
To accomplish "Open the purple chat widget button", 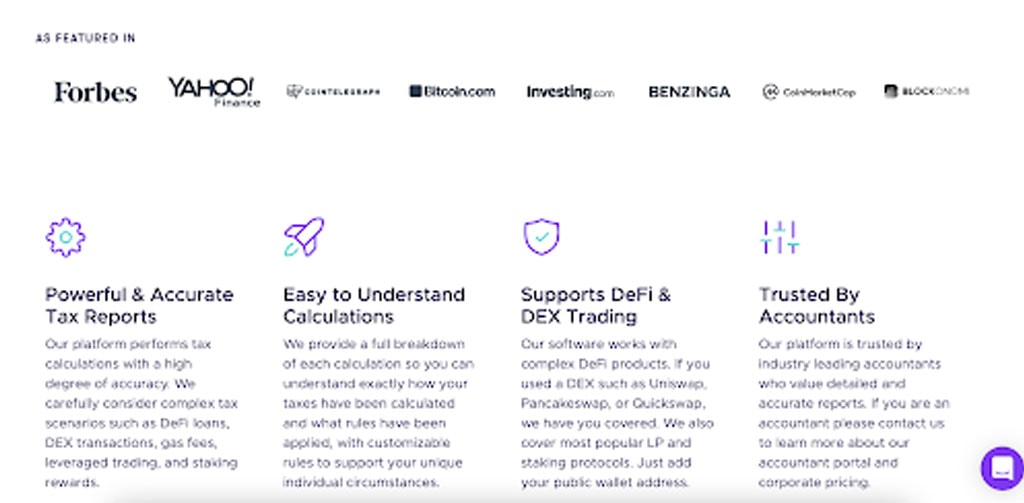I will tap(1002, 468).
